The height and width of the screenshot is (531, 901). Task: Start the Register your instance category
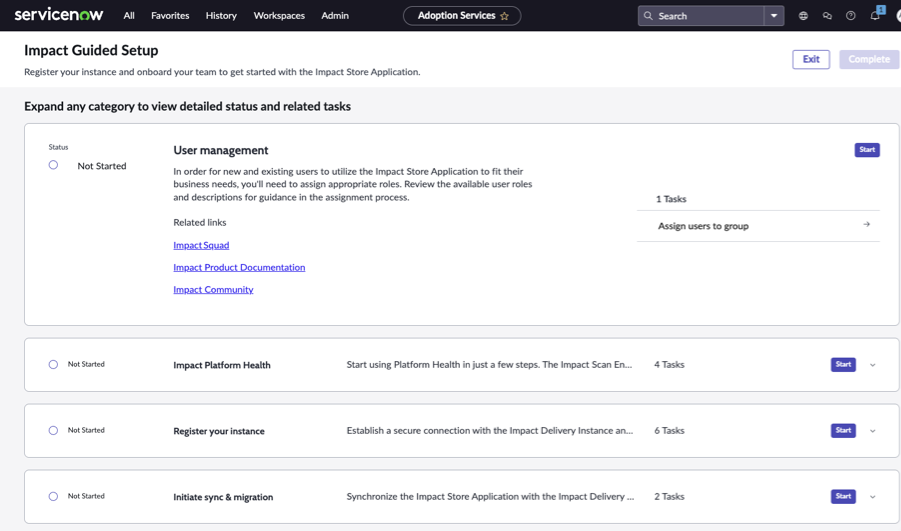click(x=843, y=430)
